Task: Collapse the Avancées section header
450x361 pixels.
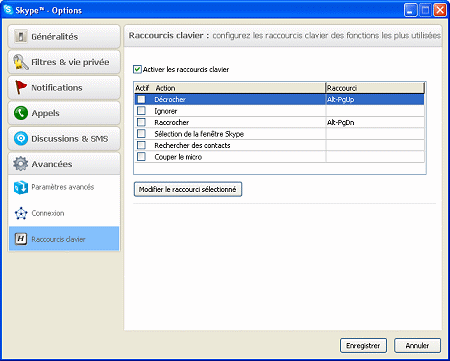Action: pyautogui.click(x=64, y=164)
